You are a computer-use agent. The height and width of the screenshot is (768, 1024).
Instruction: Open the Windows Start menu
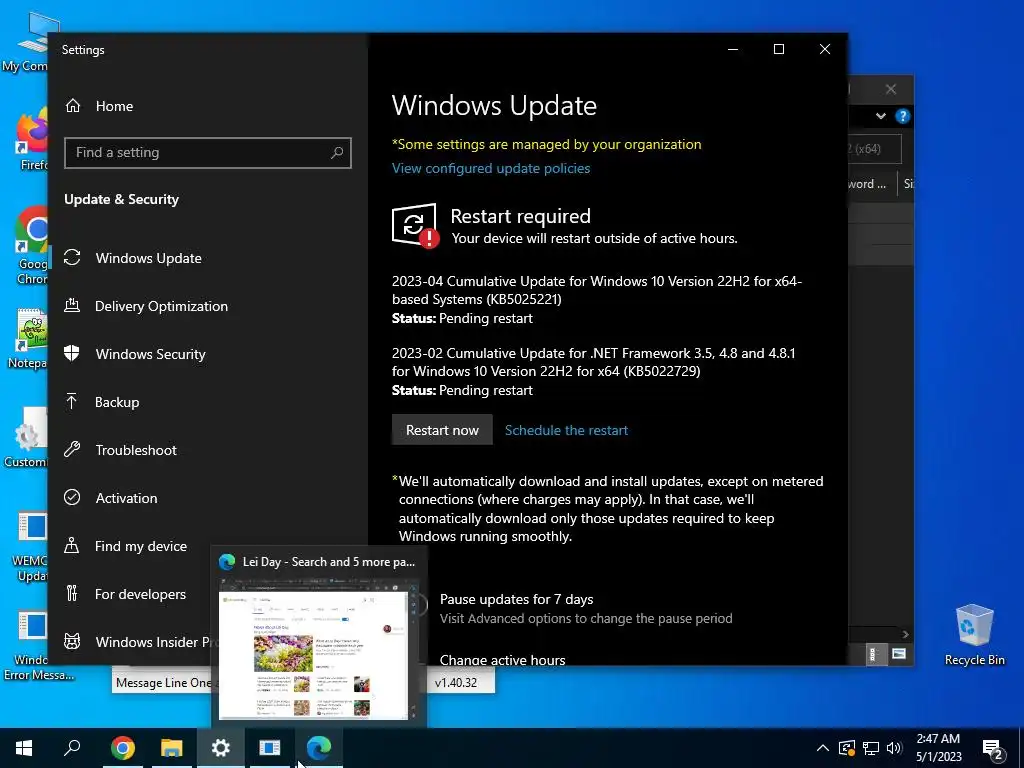[24, 748]
